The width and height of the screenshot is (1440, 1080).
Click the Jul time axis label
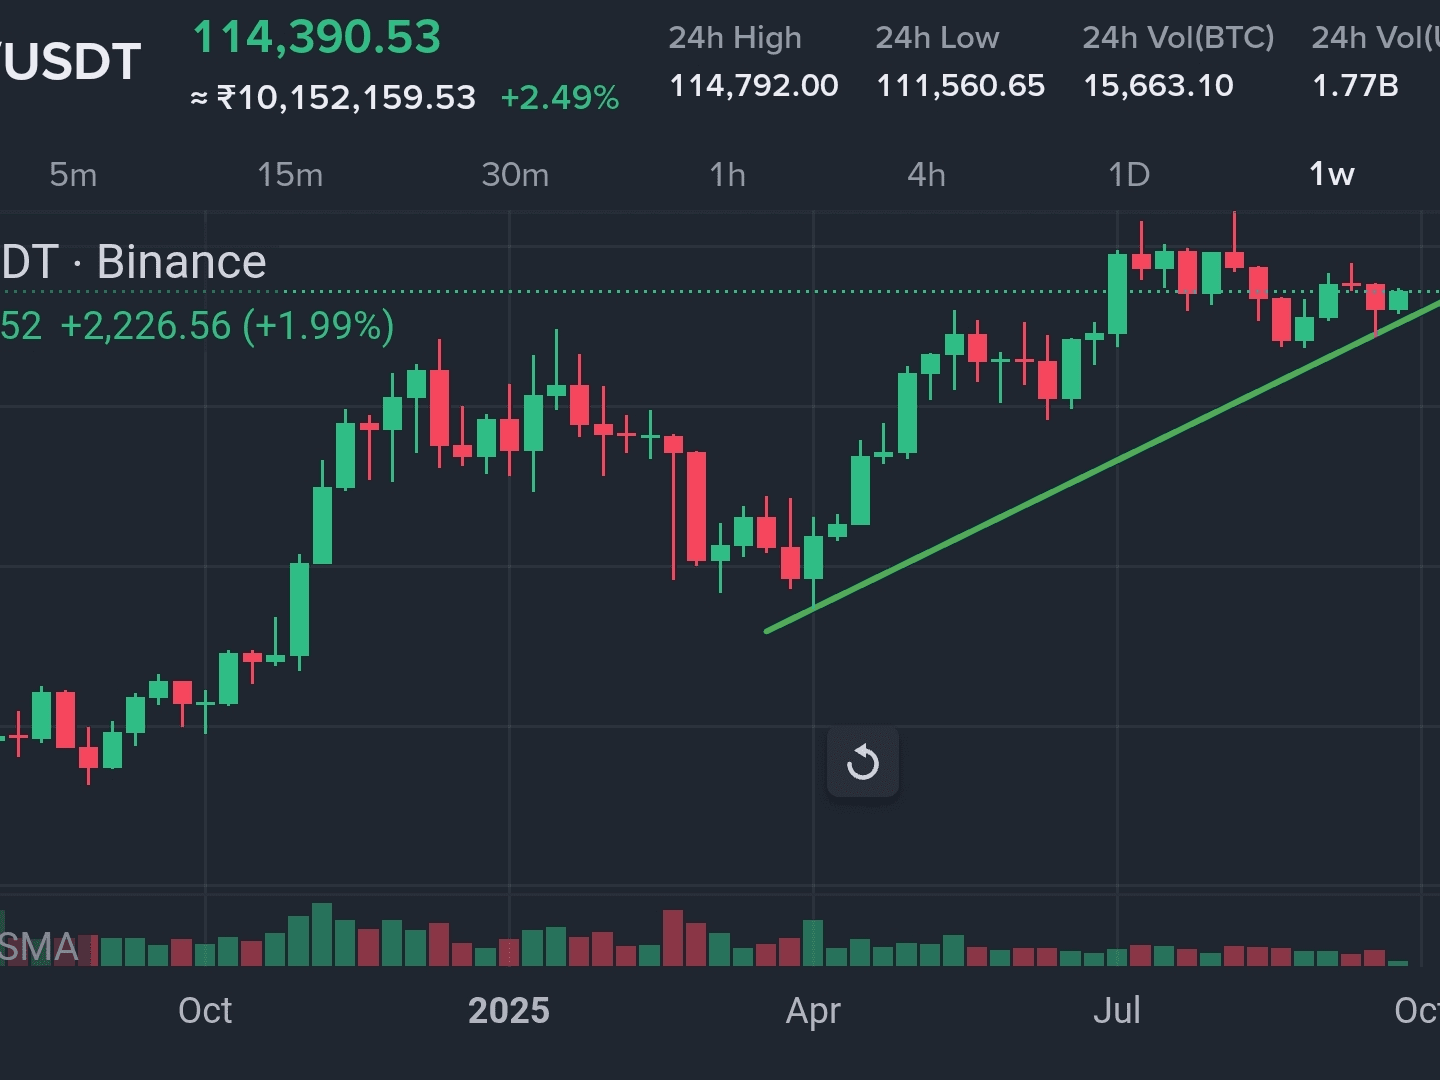(1117, 1011)
